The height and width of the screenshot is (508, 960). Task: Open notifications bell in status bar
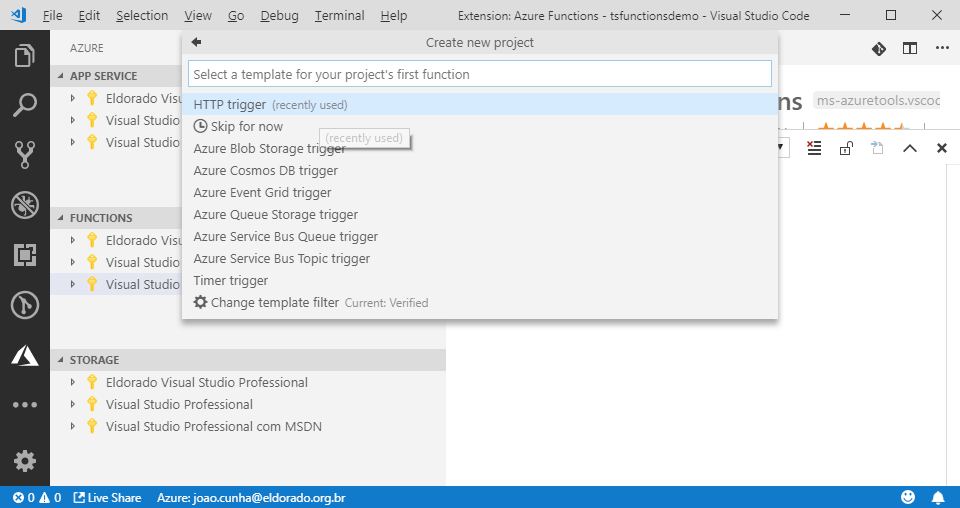pos(938,497)
